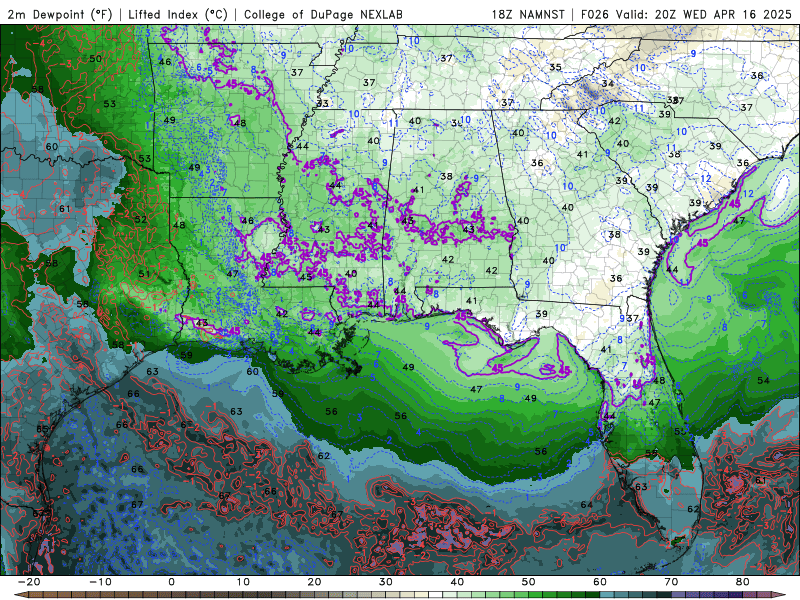Click the black "34" dewpoint value on the map
The image size is (800, 600).
pyautogui.click(x=608, y=84)
